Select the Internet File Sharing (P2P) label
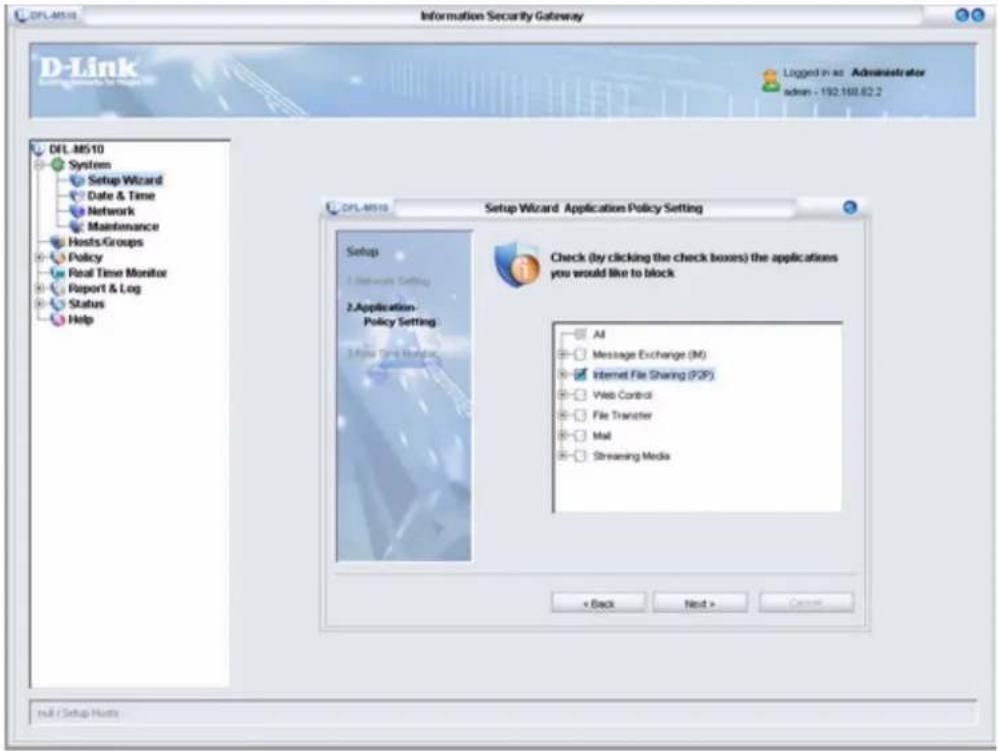This screenshot has width=998, height=751. tap(653, 375)
